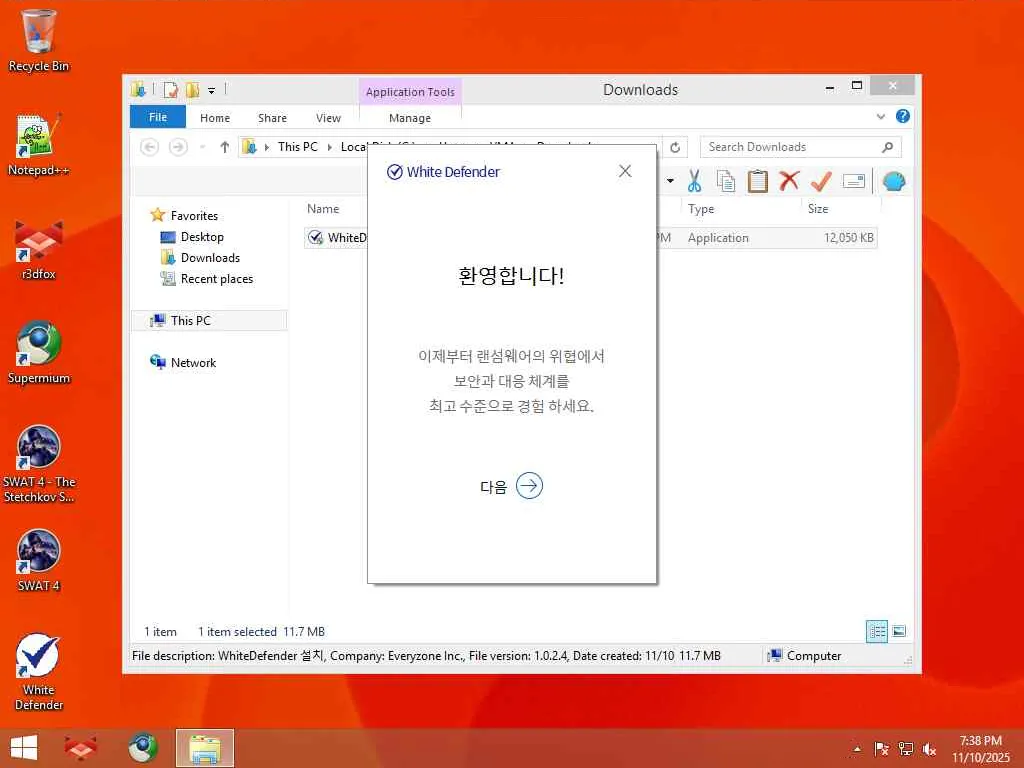Screen dimensions: 1024x768
Task: Open the View ribbon tab
Action: click(x=328, y=118)
